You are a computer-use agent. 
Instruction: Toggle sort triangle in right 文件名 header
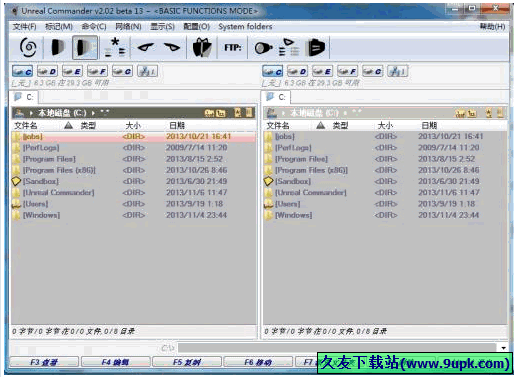320,125
